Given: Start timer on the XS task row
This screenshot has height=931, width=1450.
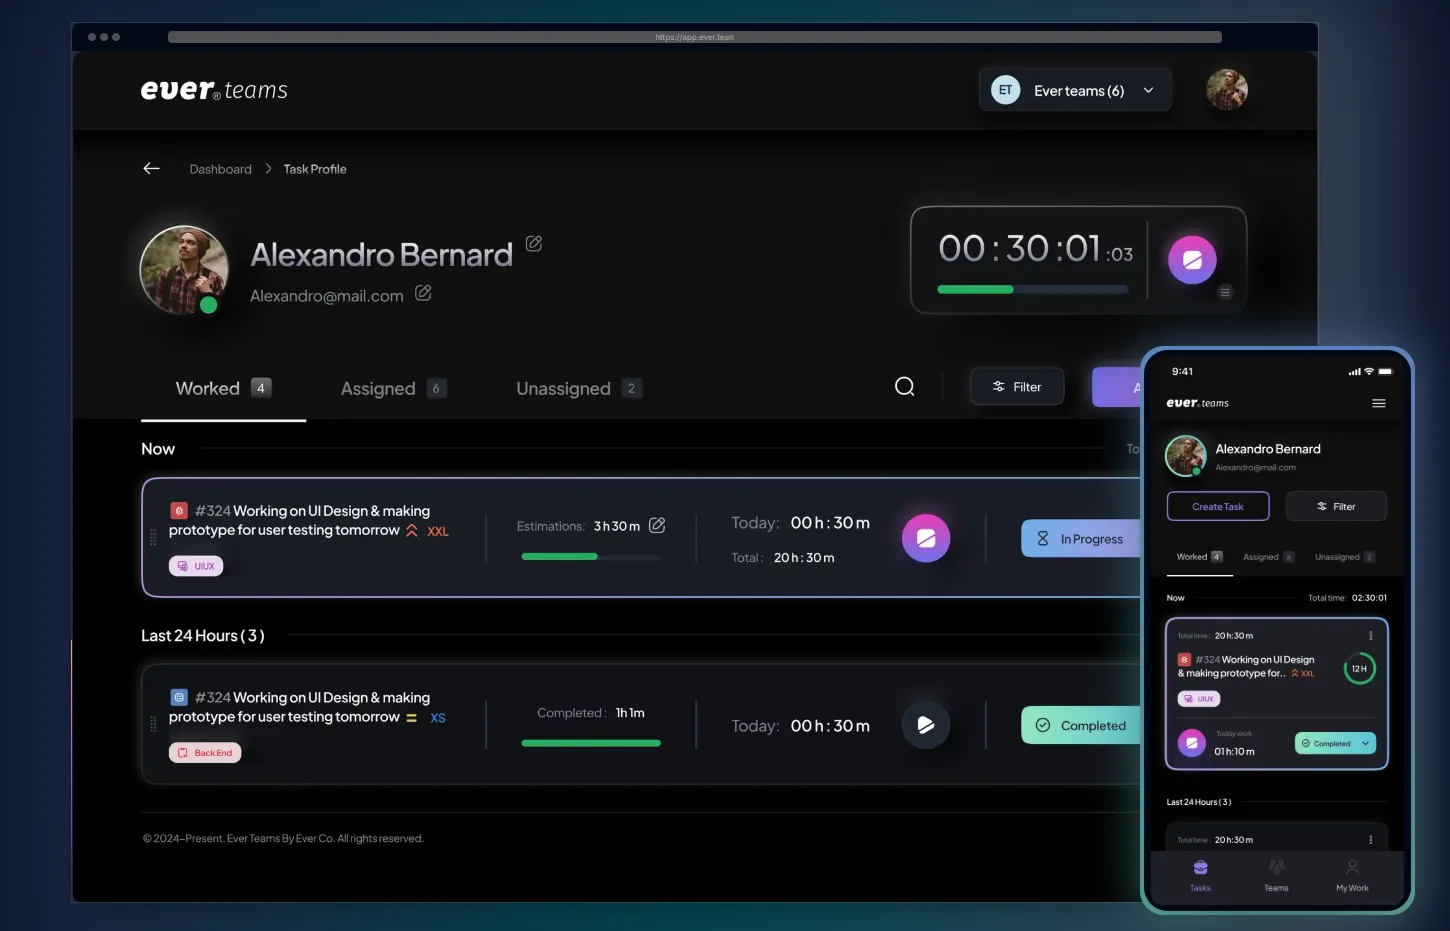Looking at the screenshot, I should [926, 725].
